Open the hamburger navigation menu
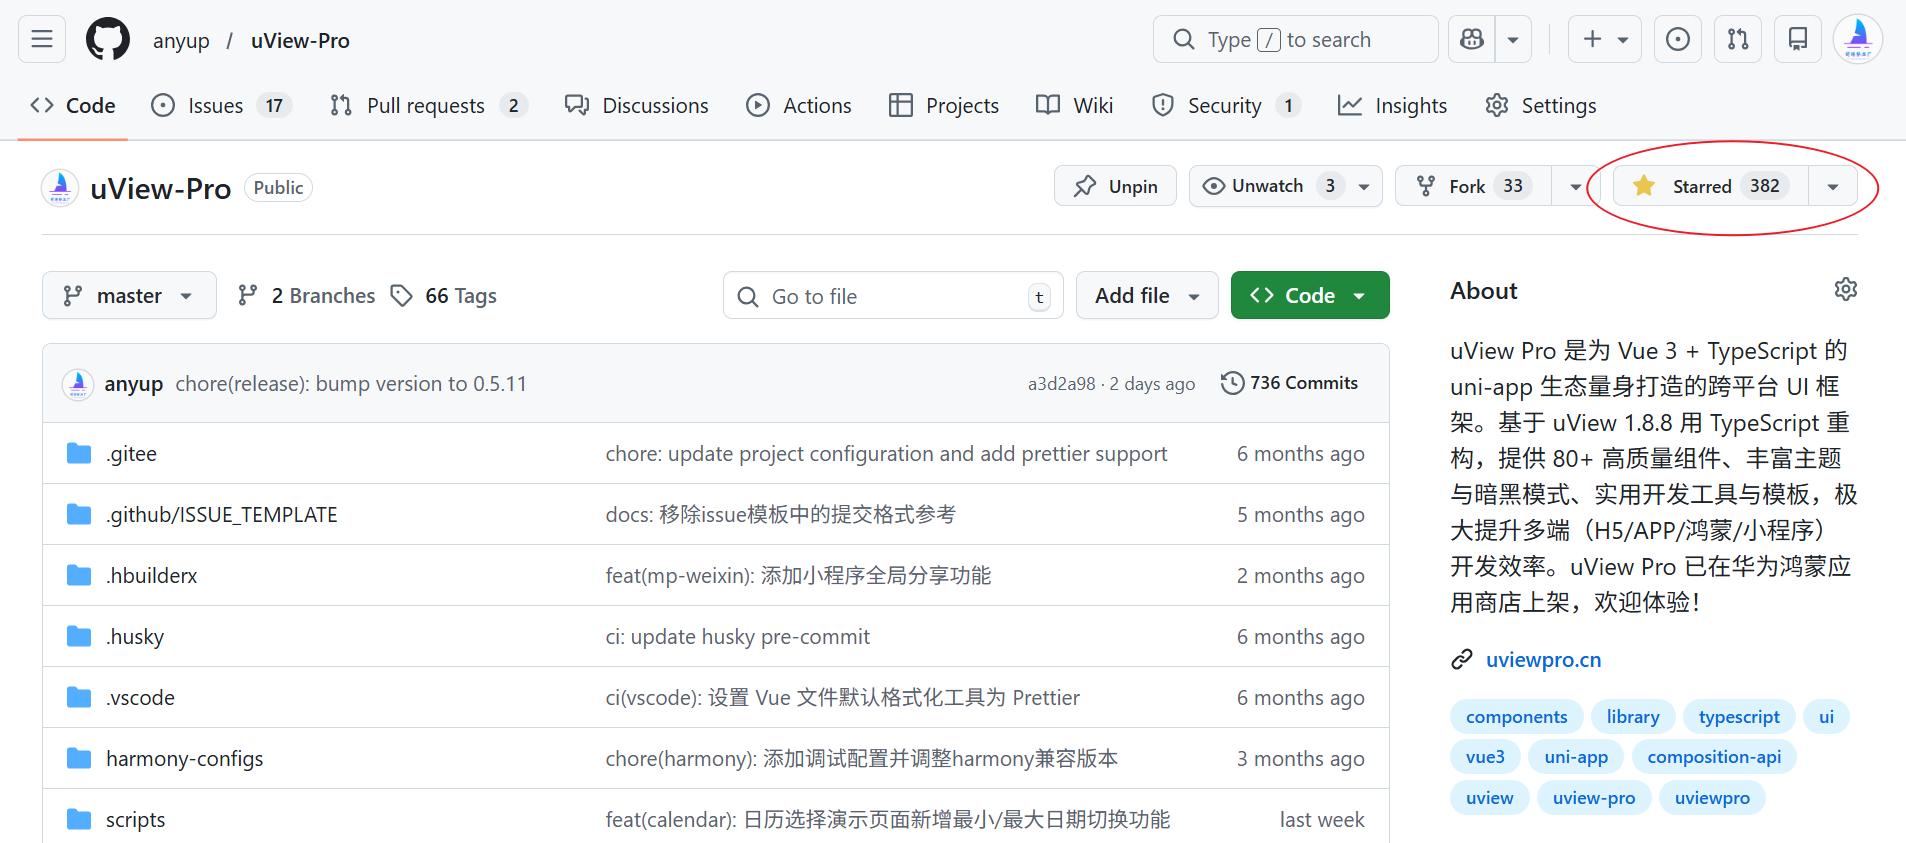The height and width of the screenshot is (843, 1906). pos(42,39)
